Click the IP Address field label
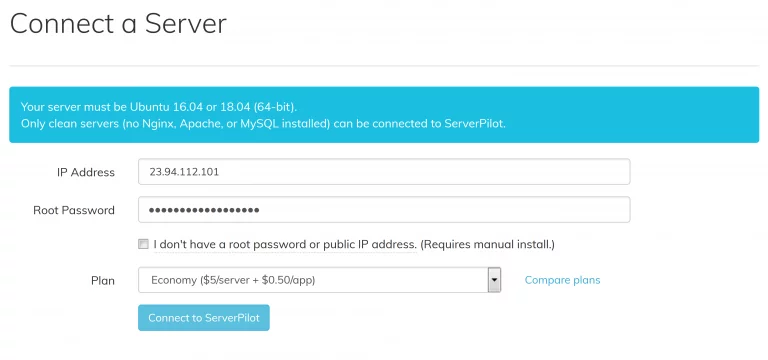 [86, 172]
